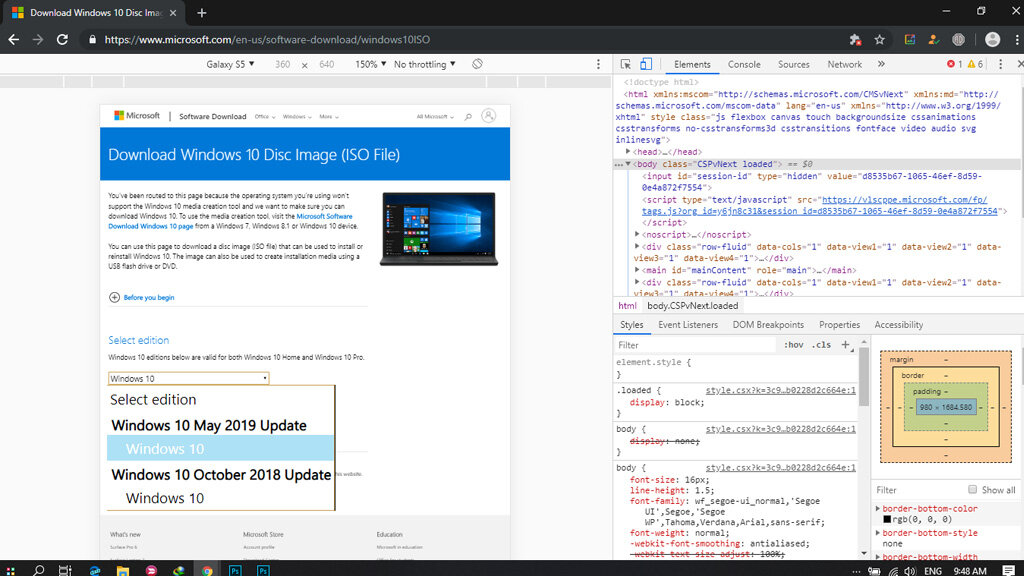Open a new browser tab with plus

[x=201, y=13]
